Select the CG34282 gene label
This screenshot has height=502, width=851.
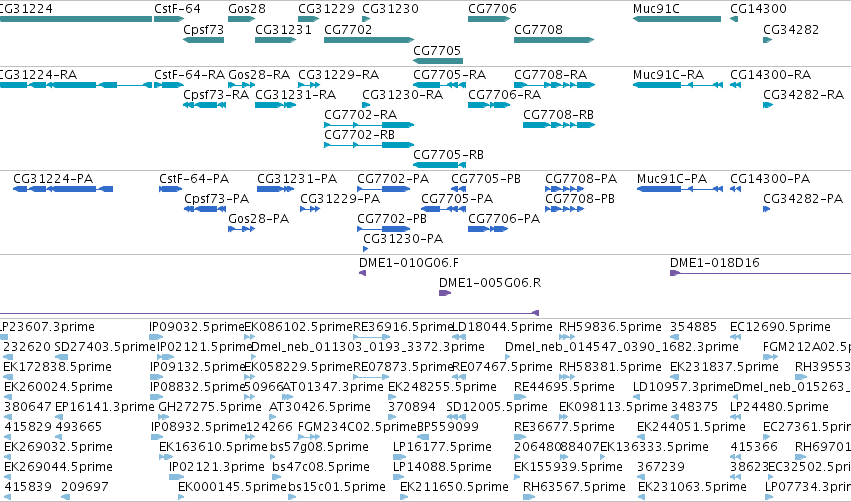[791, 29]
